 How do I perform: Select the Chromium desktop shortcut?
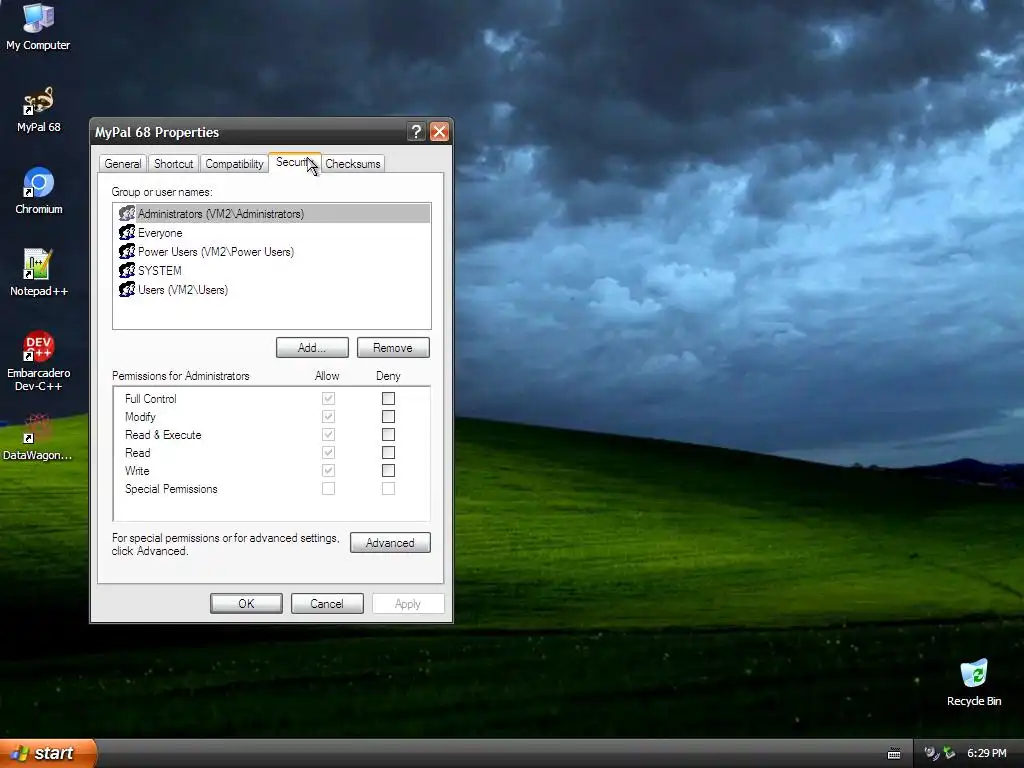pos(39,191)
